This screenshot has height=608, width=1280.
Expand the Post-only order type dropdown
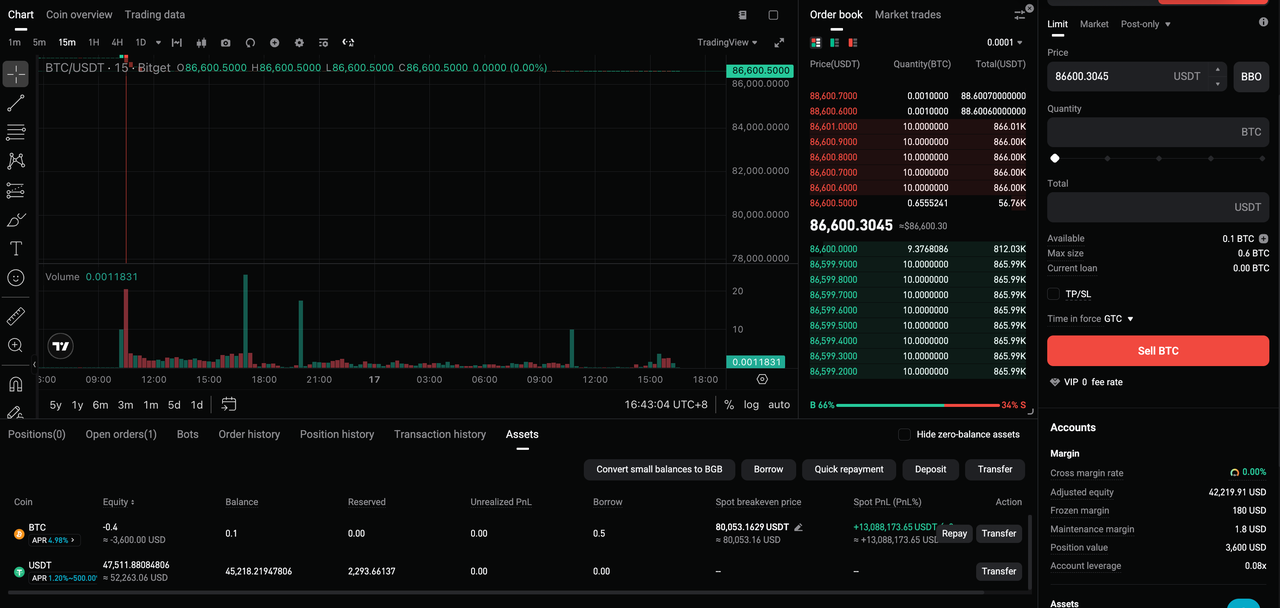(x=1146, y=24)
